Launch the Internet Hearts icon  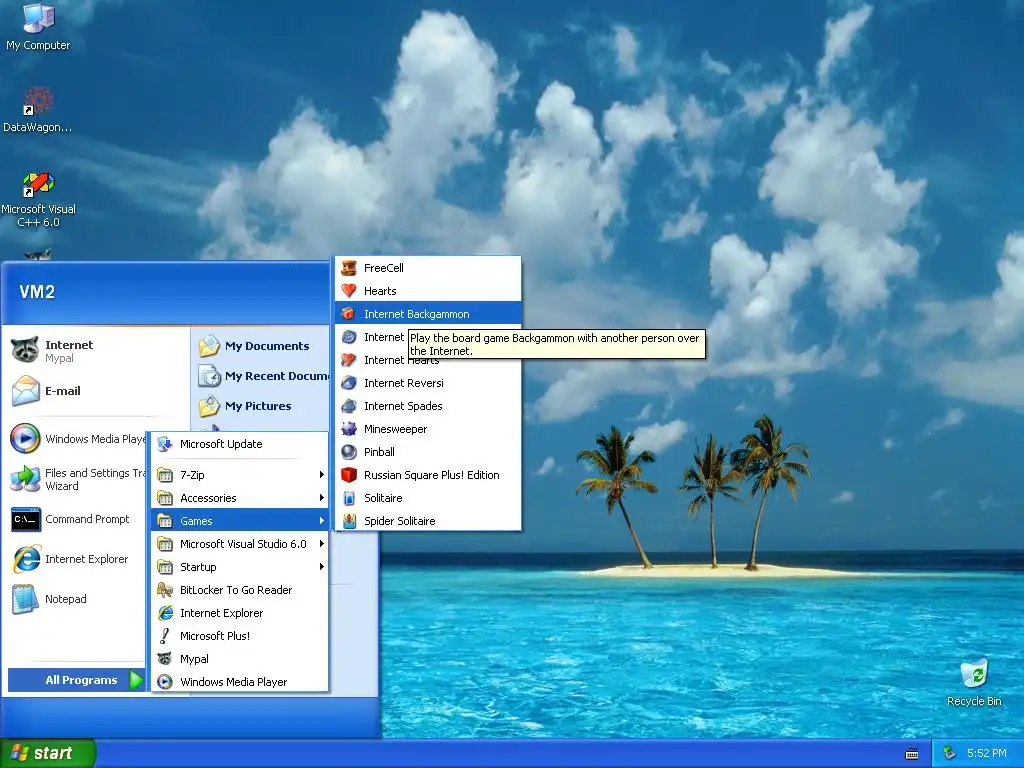pos(428,360)
